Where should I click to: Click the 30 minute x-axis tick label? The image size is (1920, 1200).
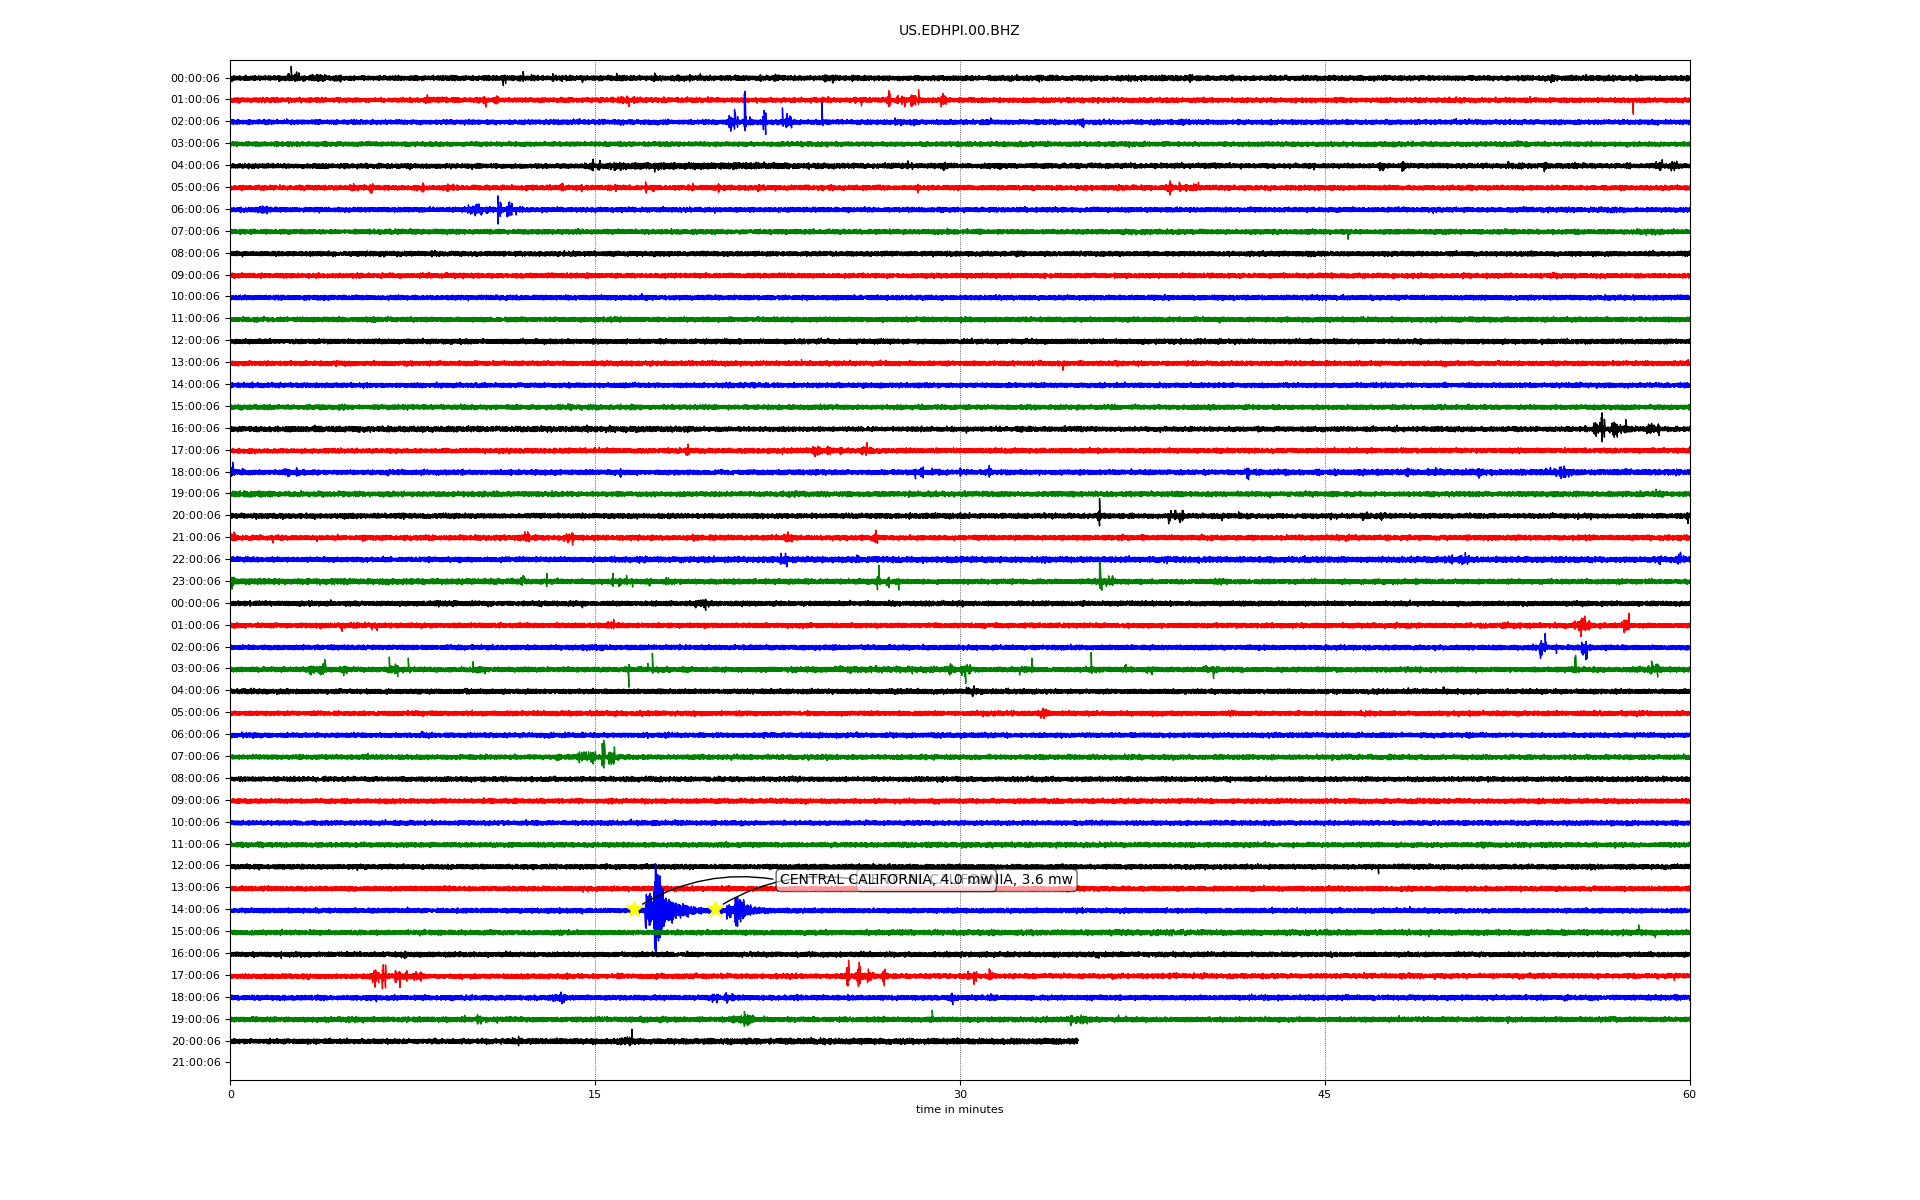(960, 1094)
